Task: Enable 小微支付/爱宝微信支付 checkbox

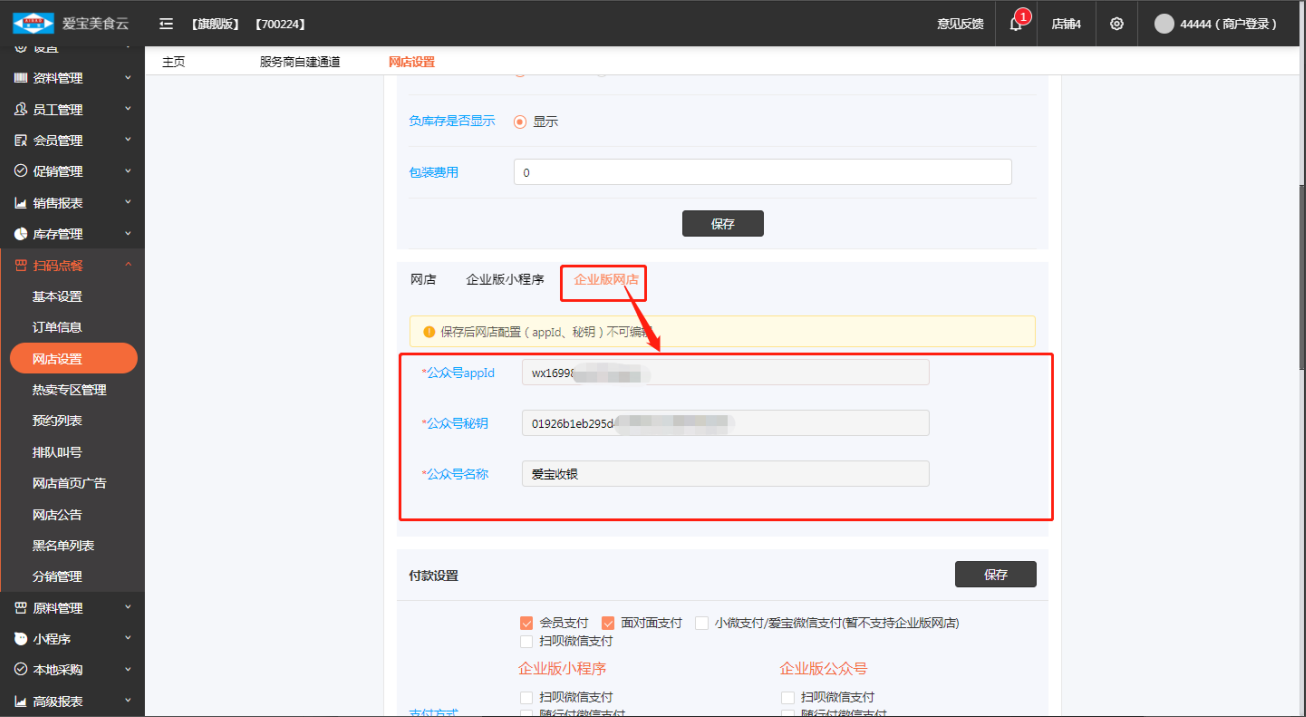Action: (x=702, y=622)
